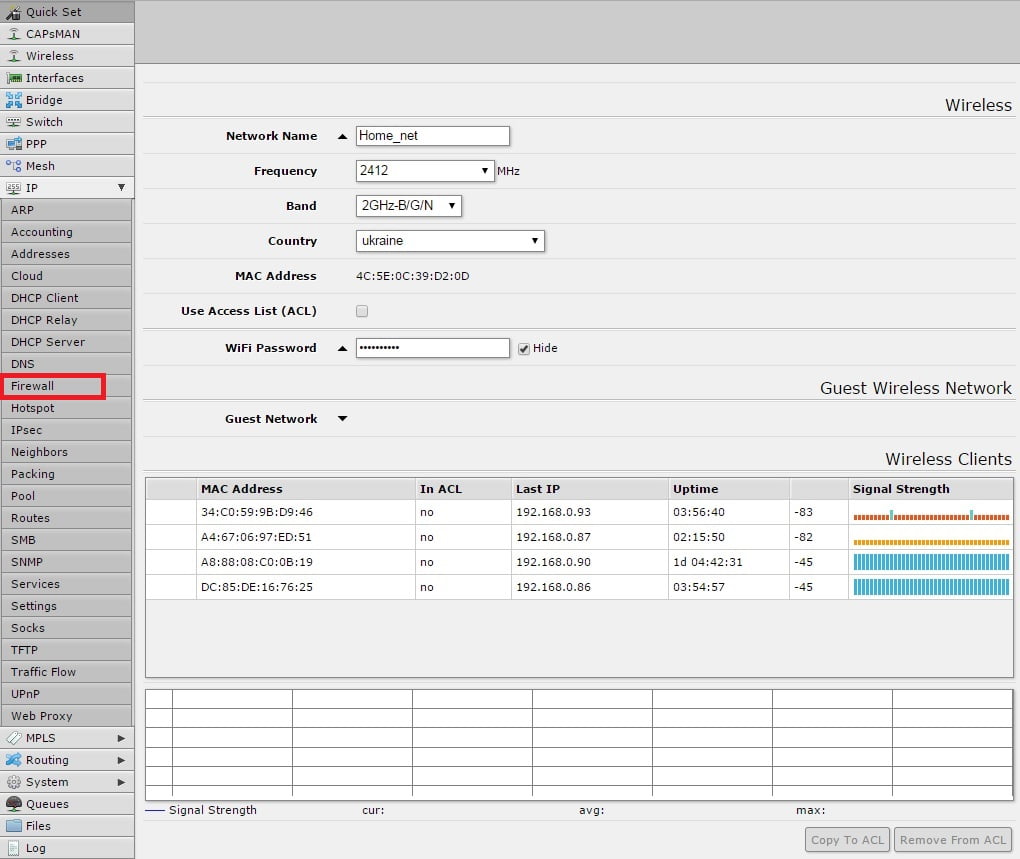The width and height of the screenshot is (1020, 859).
Task: Click the System gear icon
Action: click(13, 782)
